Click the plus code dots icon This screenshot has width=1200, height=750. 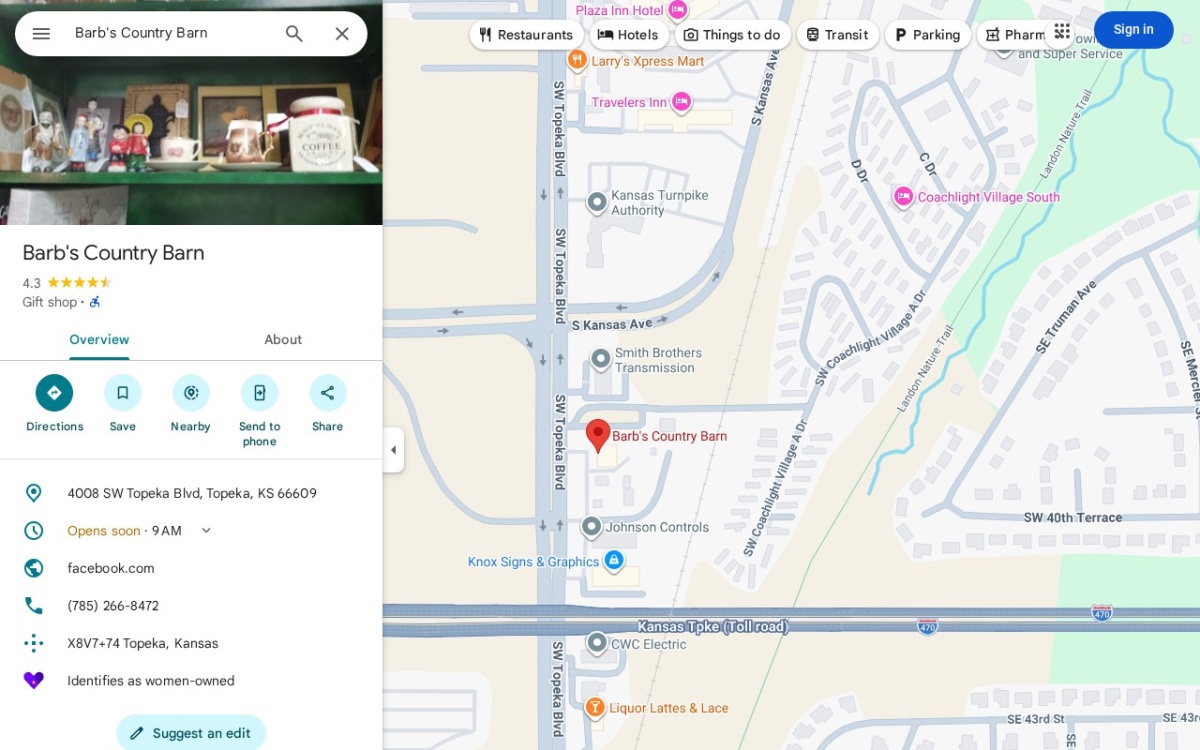click(34, 643)
